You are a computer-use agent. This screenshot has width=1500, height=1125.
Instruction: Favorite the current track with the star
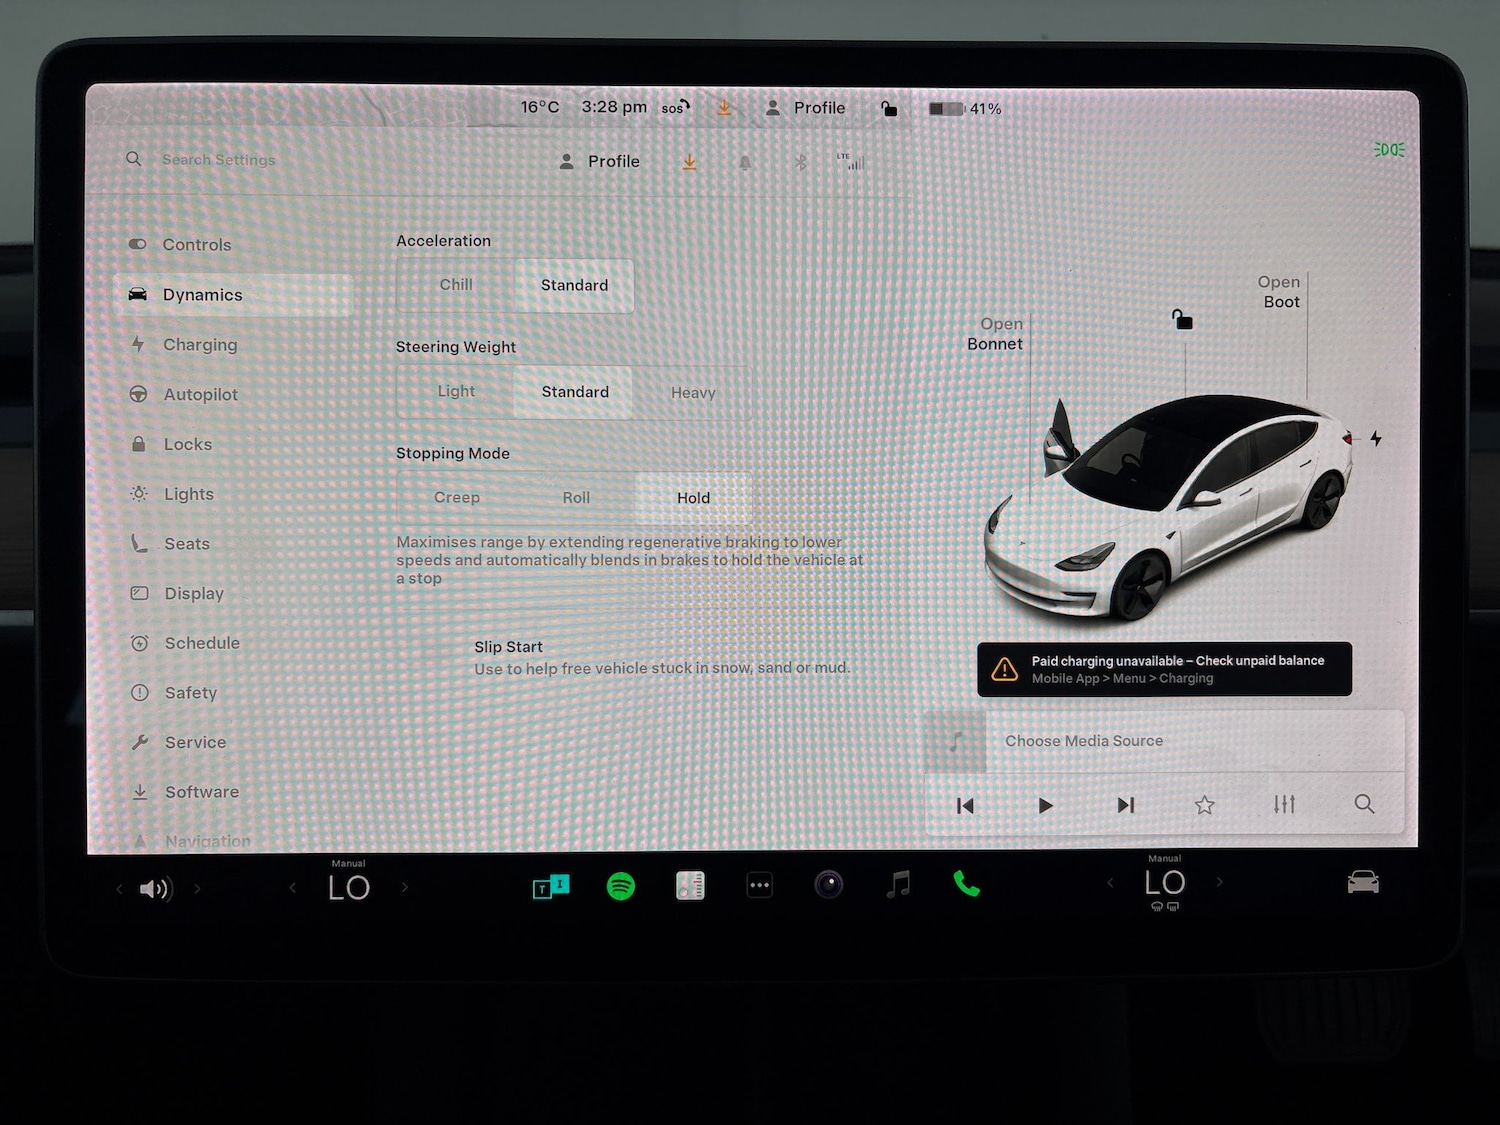coord(1204,804)
